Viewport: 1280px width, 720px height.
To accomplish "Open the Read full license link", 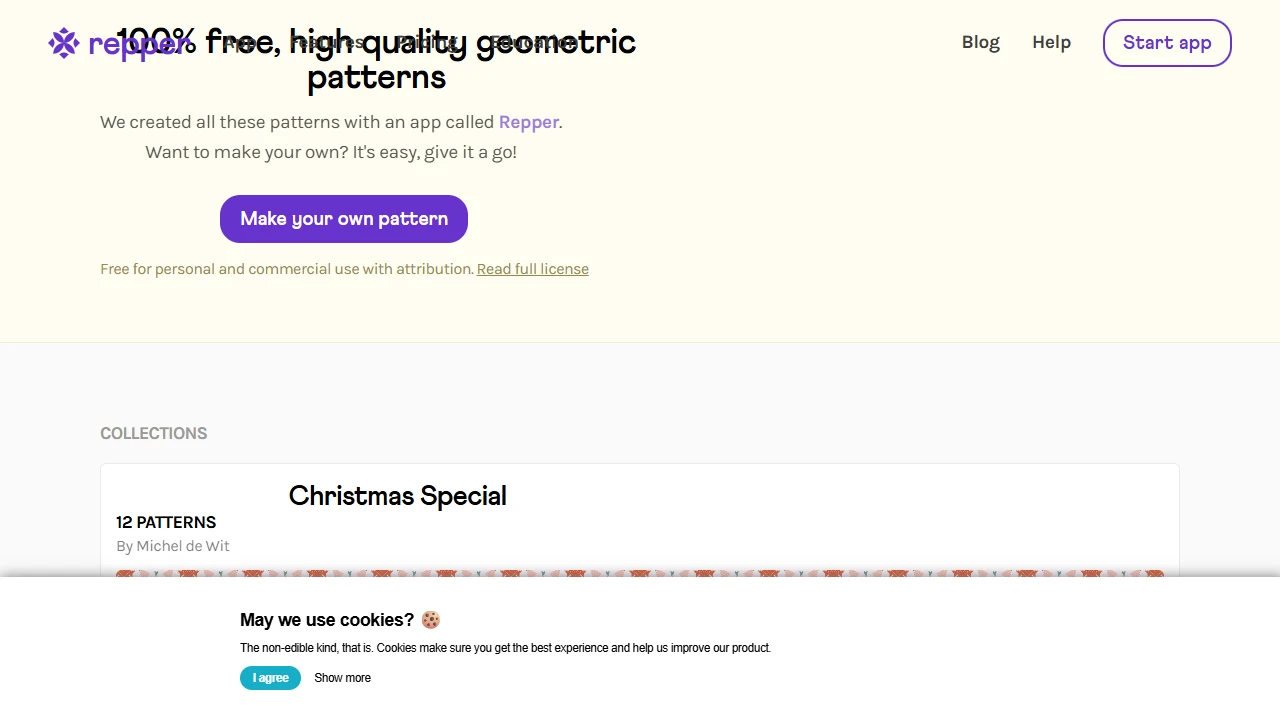I will click(x=532, y=269).
